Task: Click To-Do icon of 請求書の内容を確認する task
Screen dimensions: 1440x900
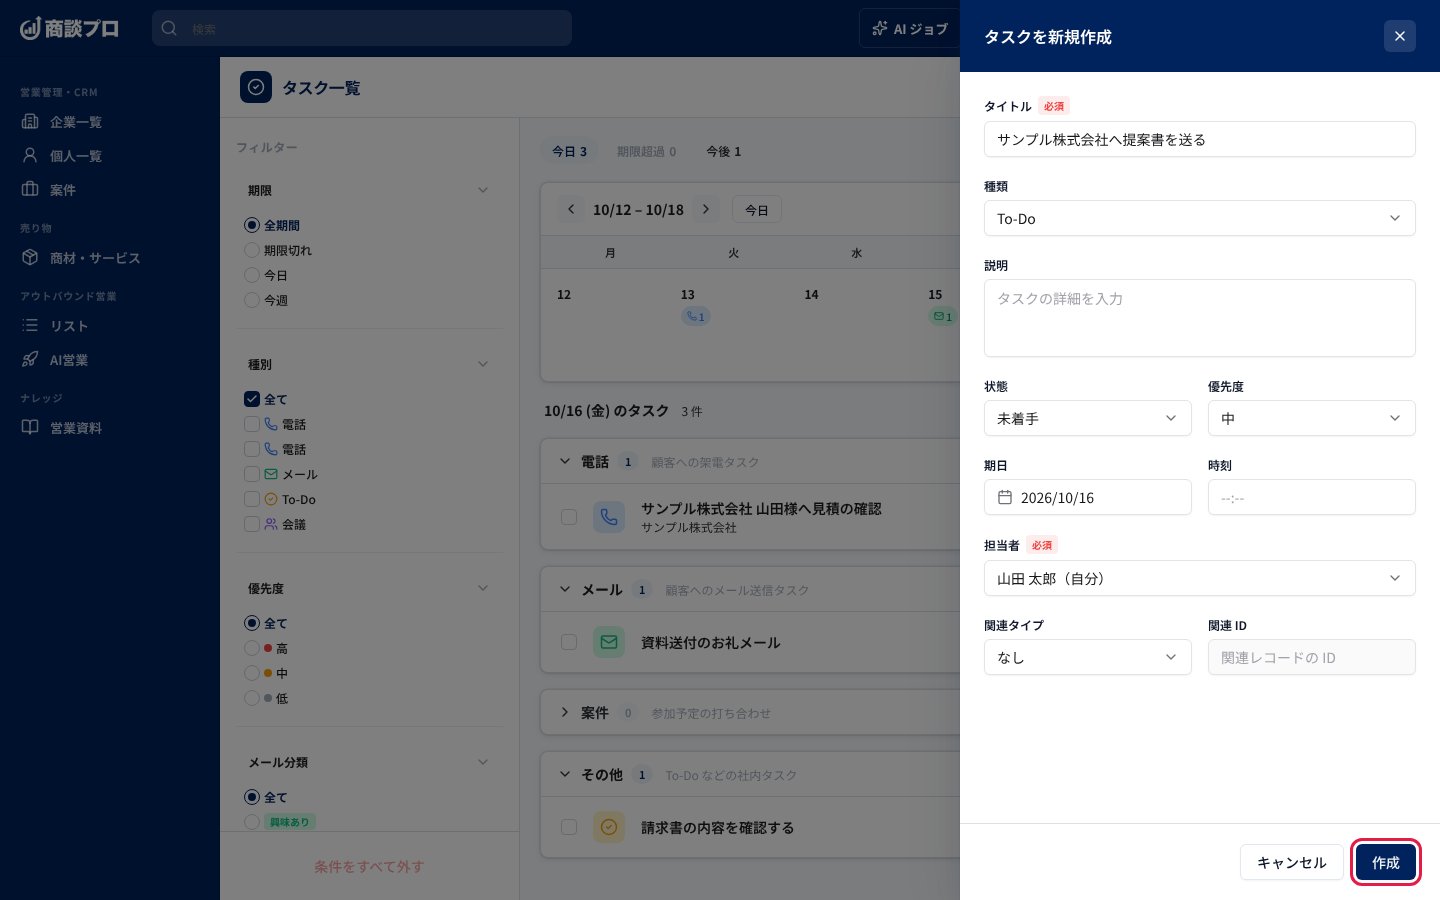Action: point(609,827)
